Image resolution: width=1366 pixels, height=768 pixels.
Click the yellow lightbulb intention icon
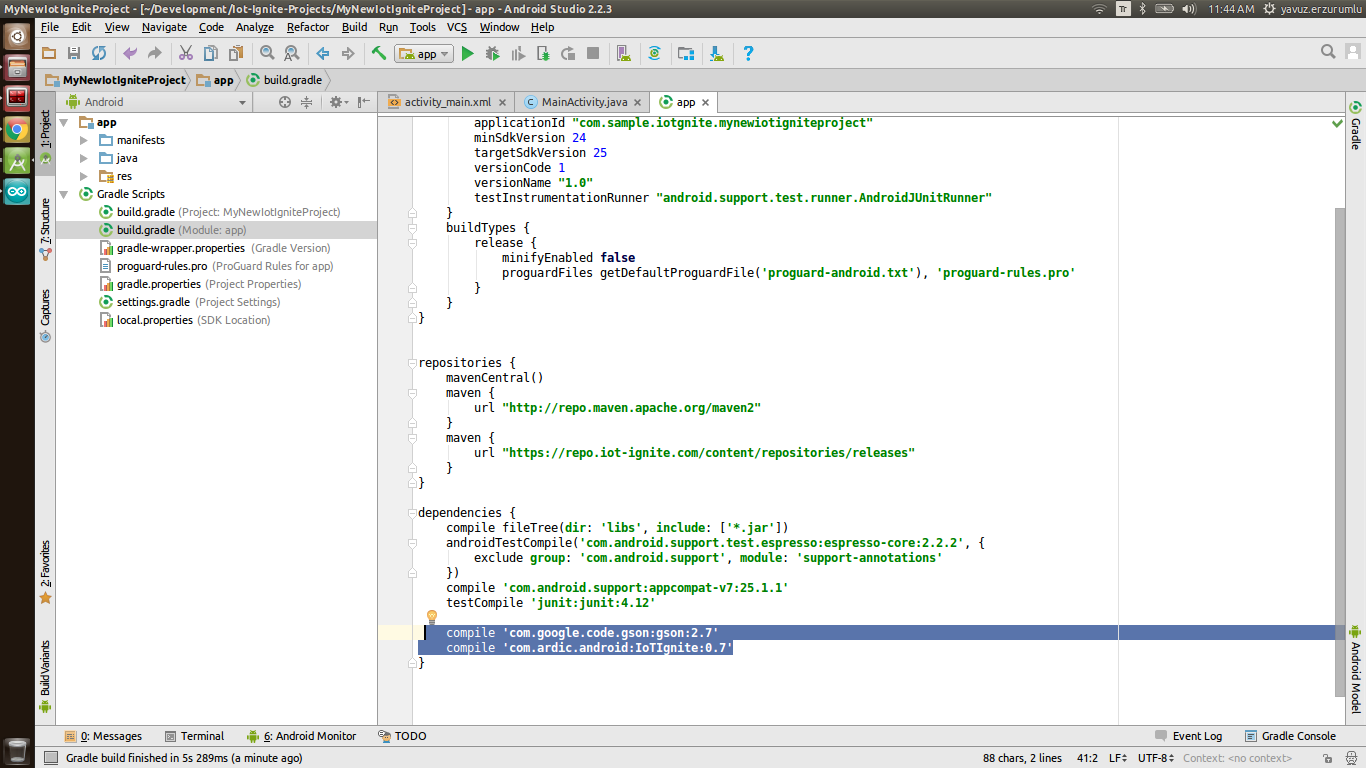pyautogui.click(x=431, y=616)
